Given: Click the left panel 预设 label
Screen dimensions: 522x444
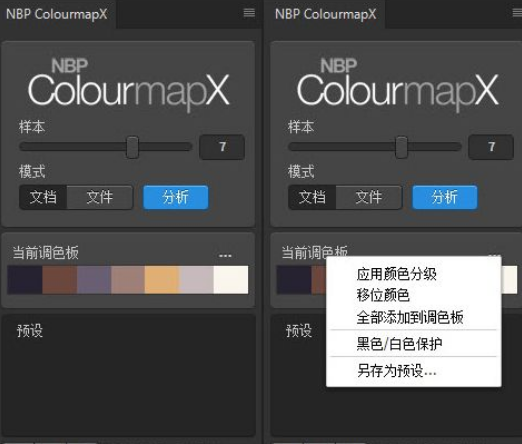Looking at the screenshot, I should 30,331.
